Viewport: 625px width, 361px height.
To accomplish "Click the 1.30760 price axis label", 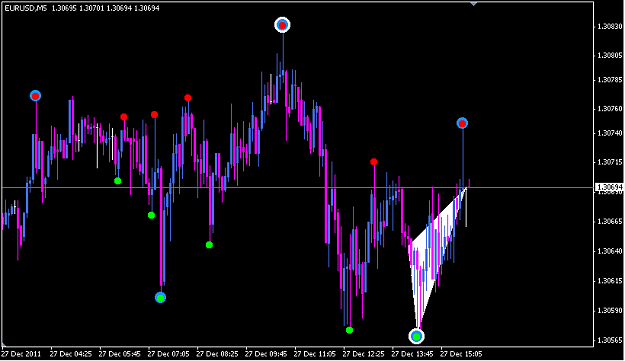I will [609, 109].
